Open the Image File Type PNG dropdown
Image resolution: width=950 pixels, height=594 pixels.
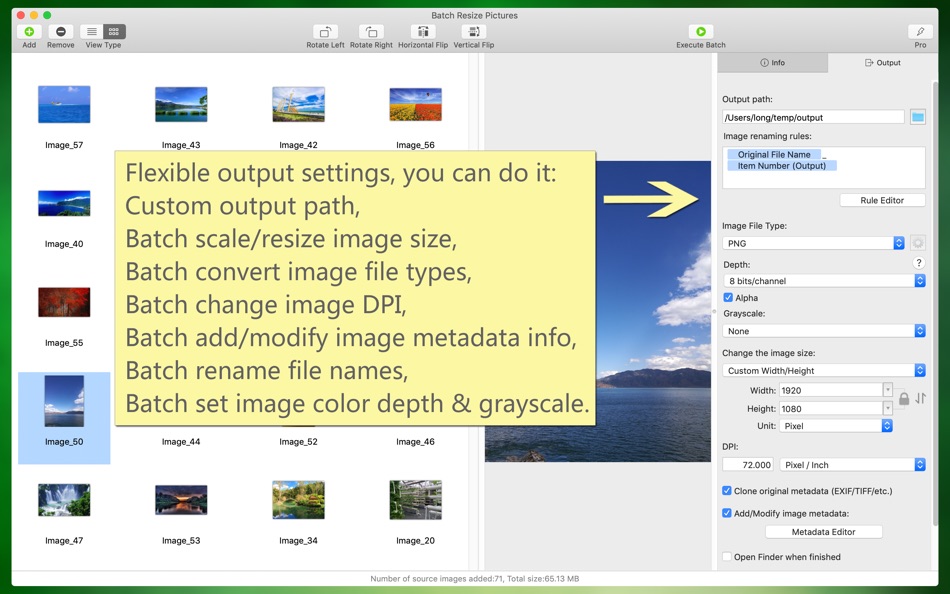point(814,243)
